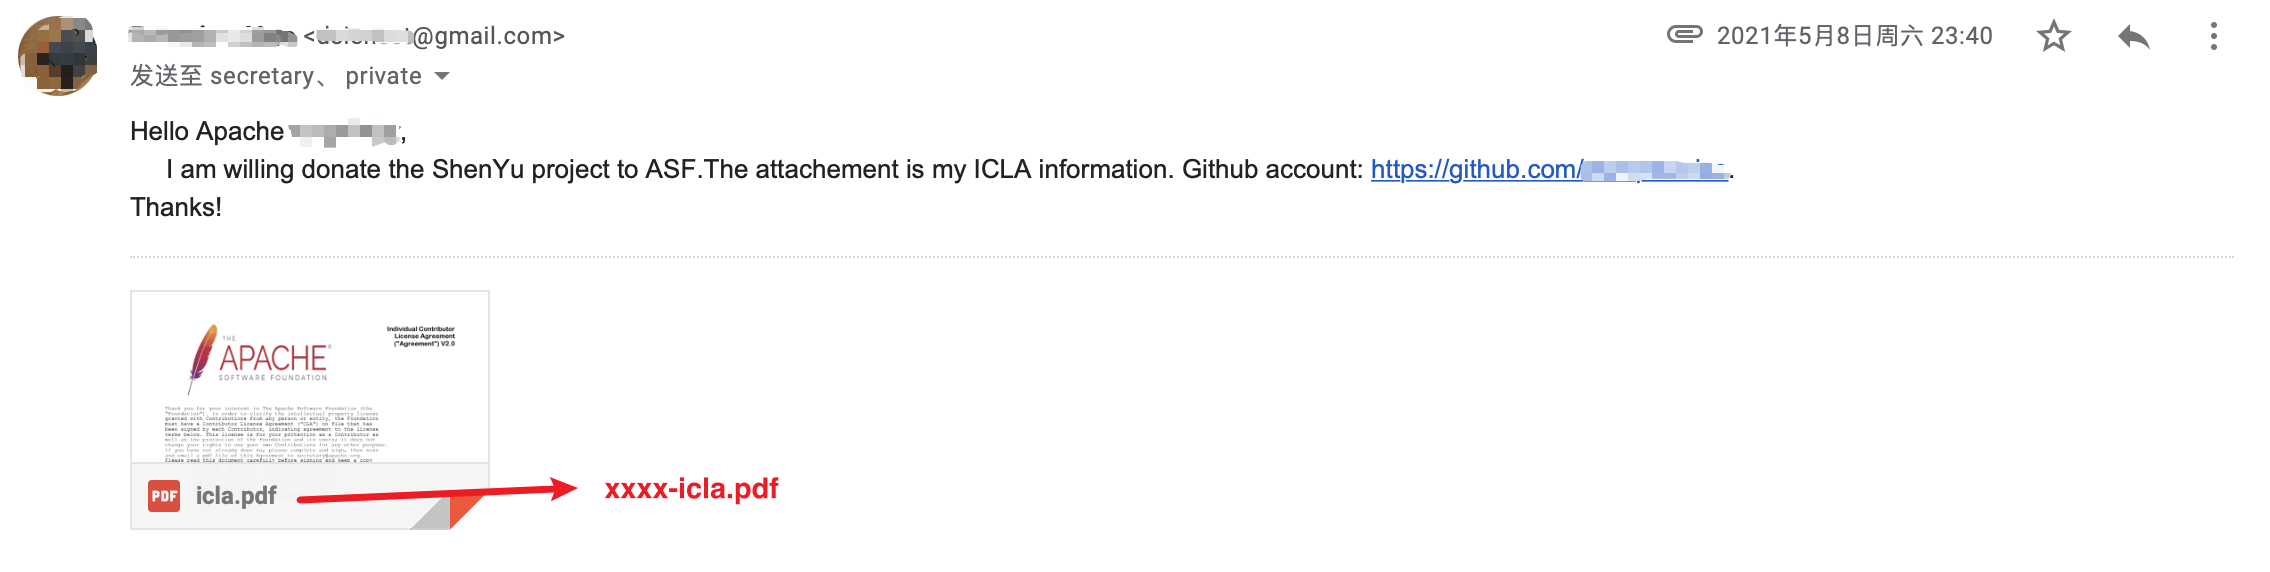This screenshot has width=2270, height=572.
Task: Click the "private" recipient name
Action: point(383,76)
